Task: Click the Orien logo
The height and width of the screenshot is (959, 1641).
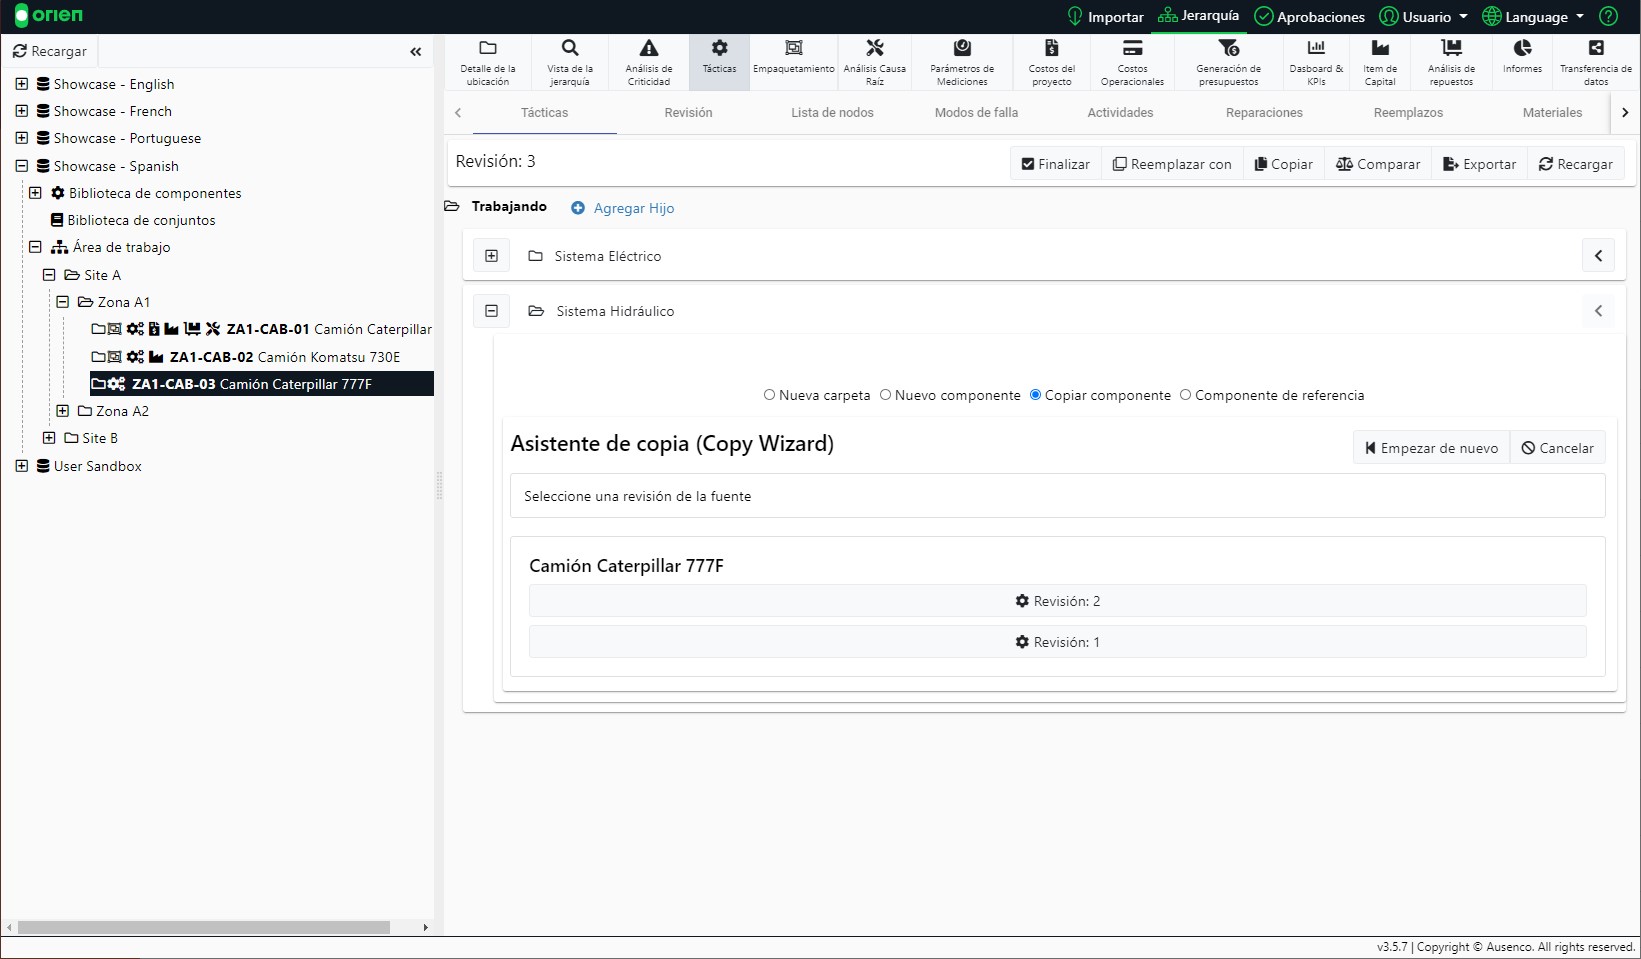Action: point(49,16)
